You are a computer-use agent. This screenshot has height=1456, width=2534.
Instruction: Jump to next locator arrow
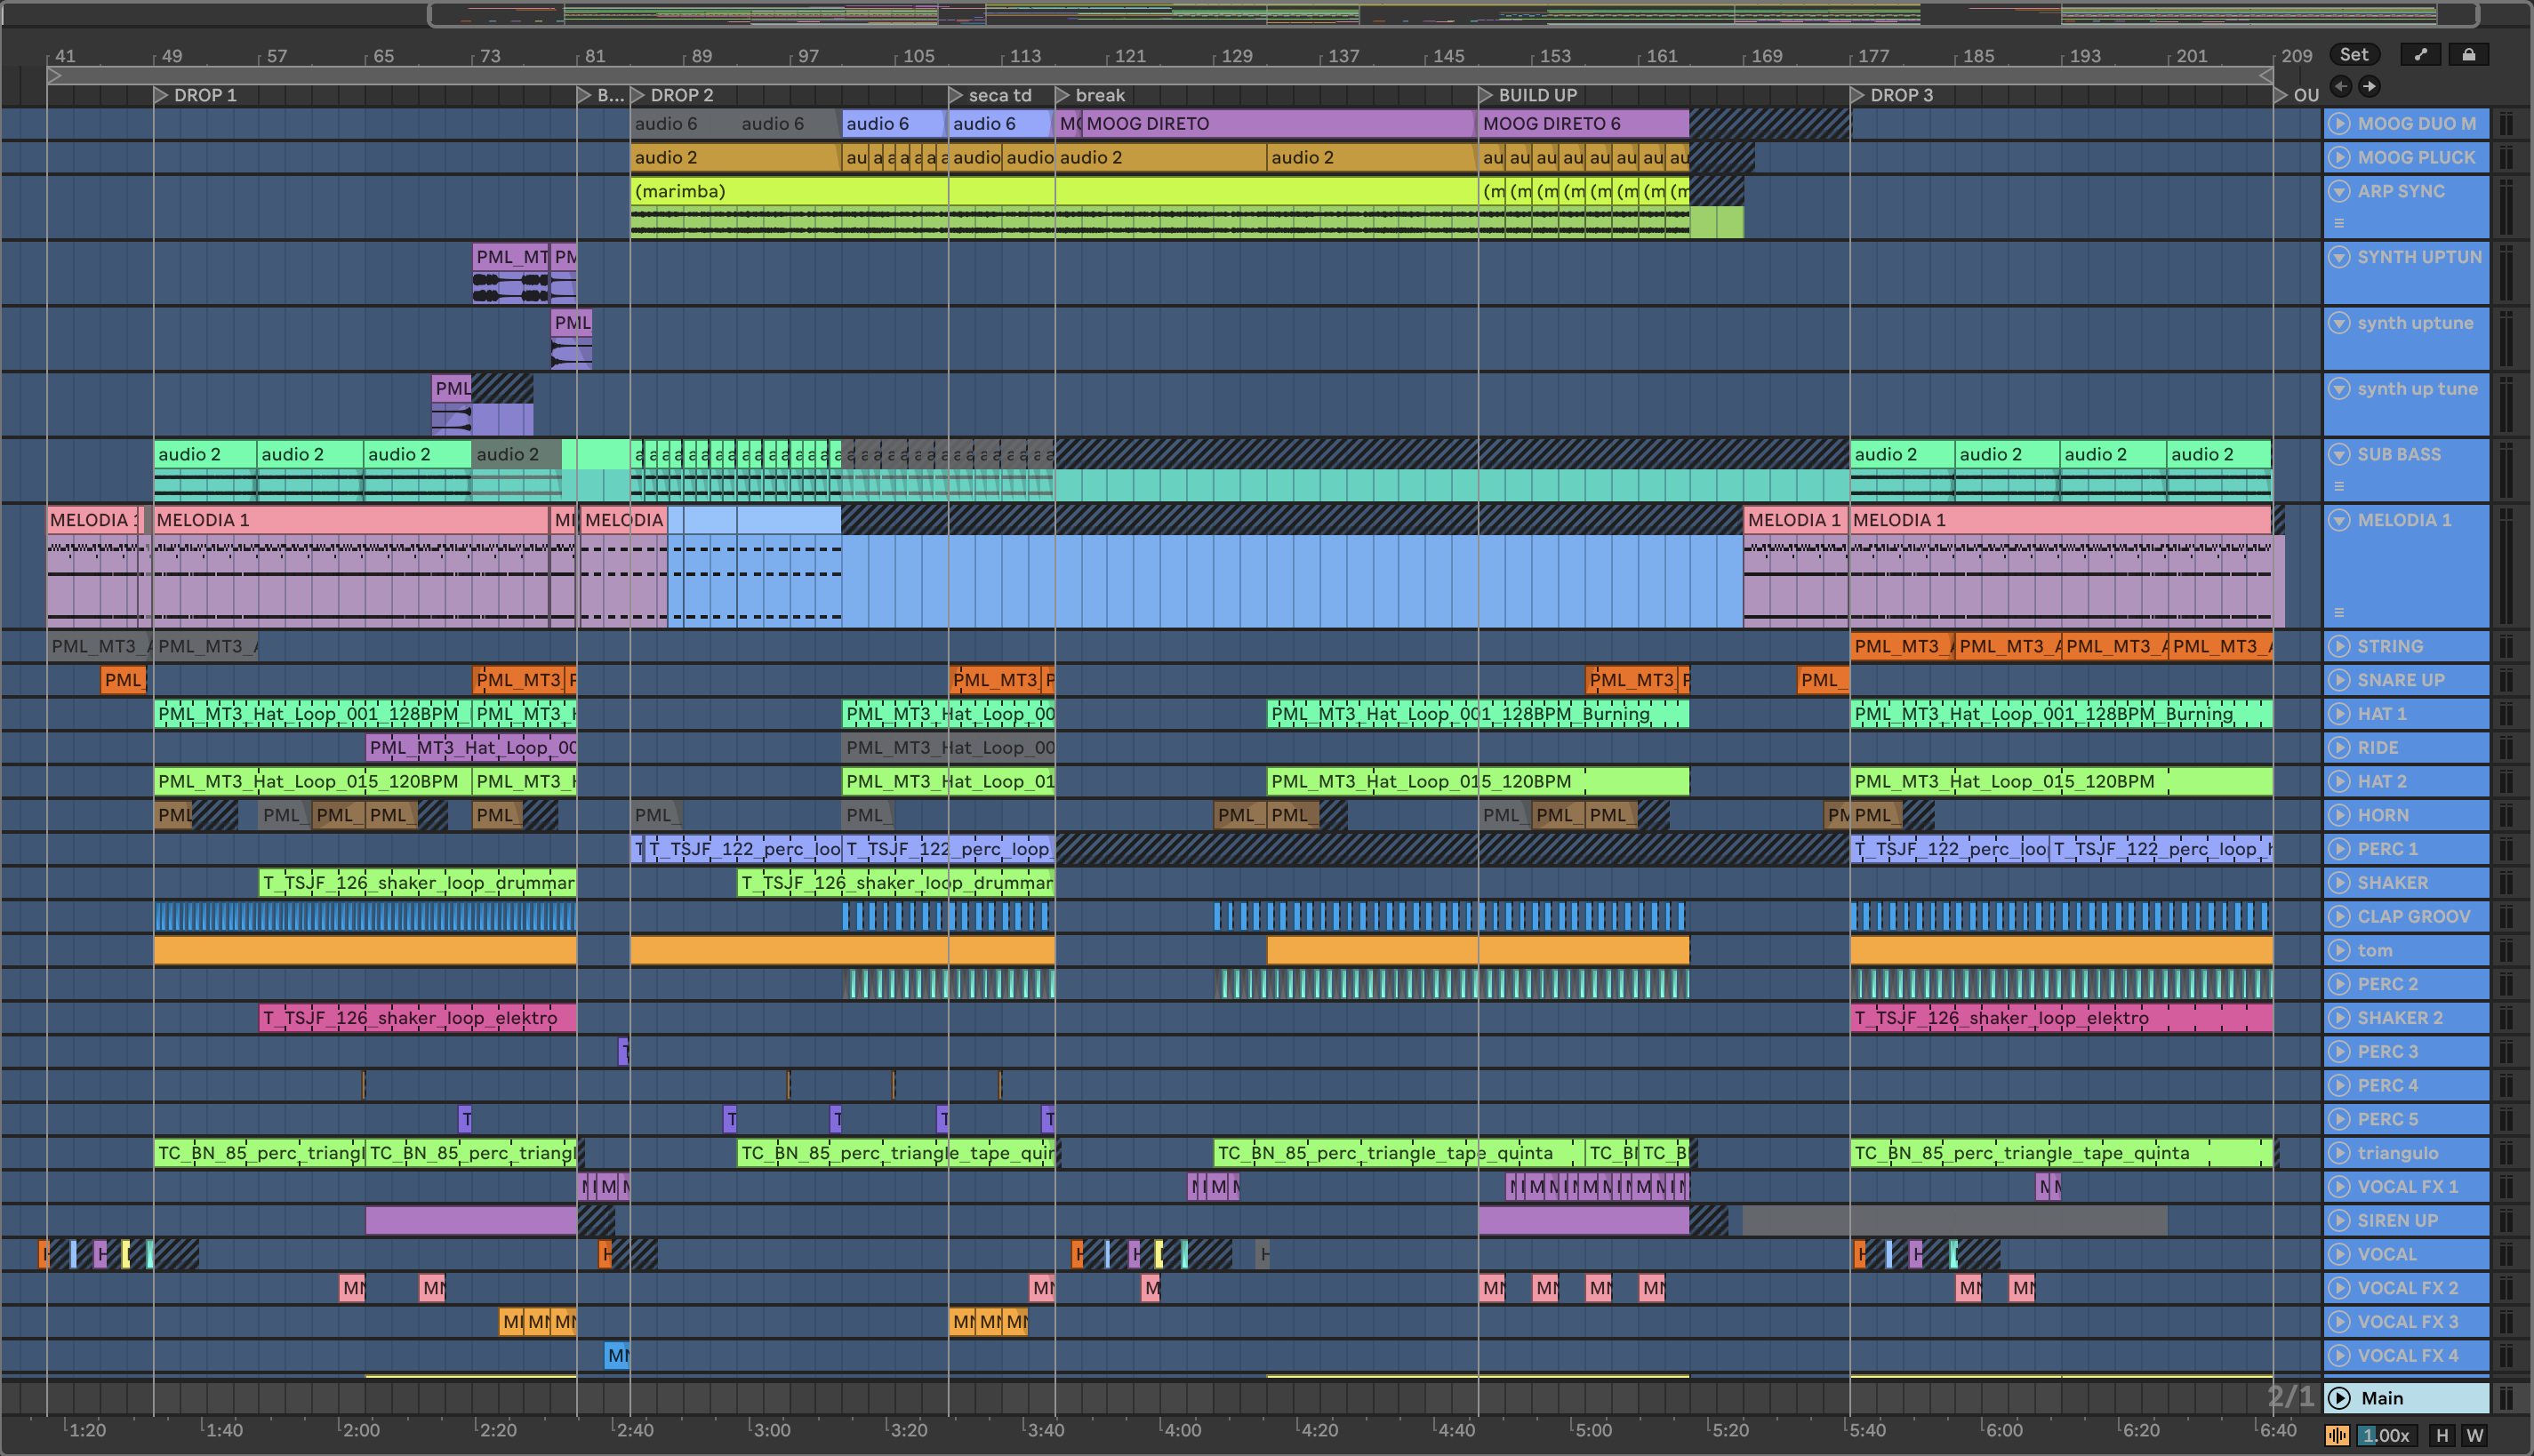(x=2369, y=86)
